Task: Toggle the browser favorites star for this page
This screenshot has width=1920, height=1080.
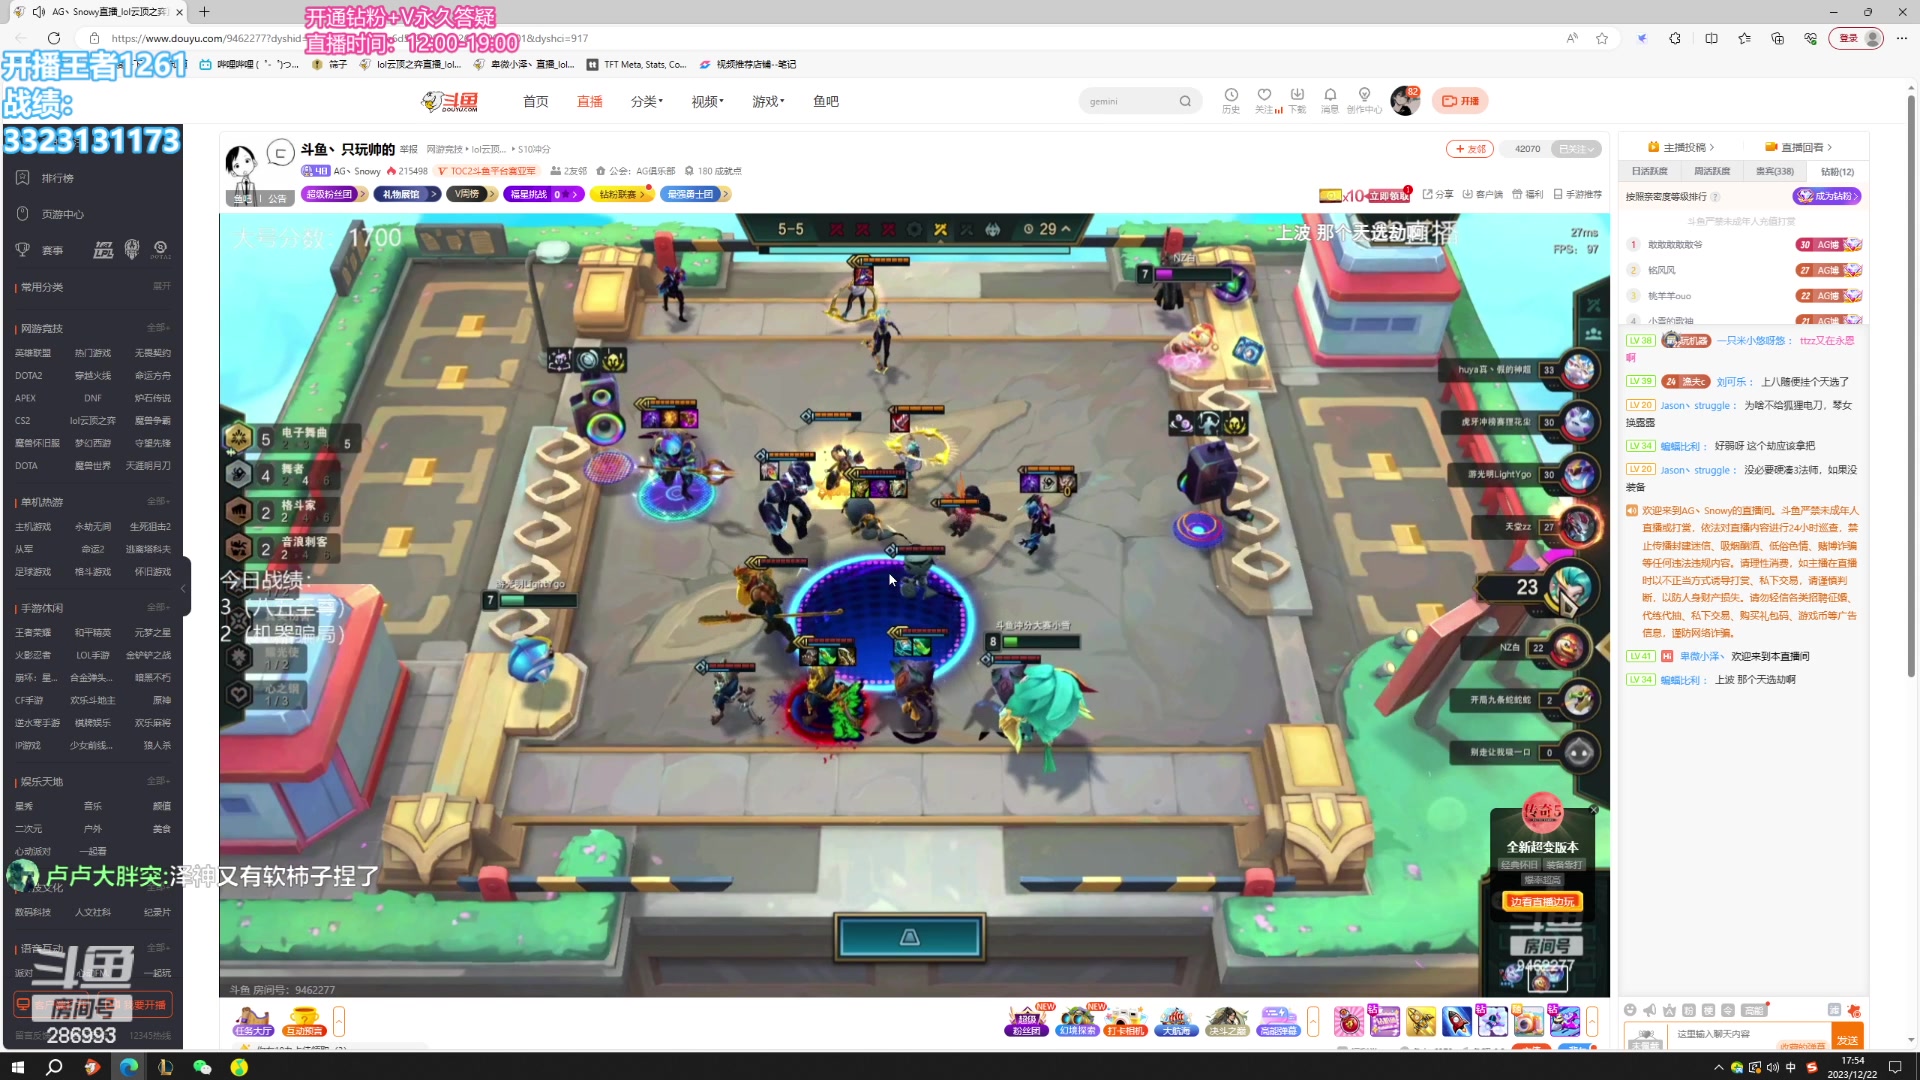Action: [1602, 38]
